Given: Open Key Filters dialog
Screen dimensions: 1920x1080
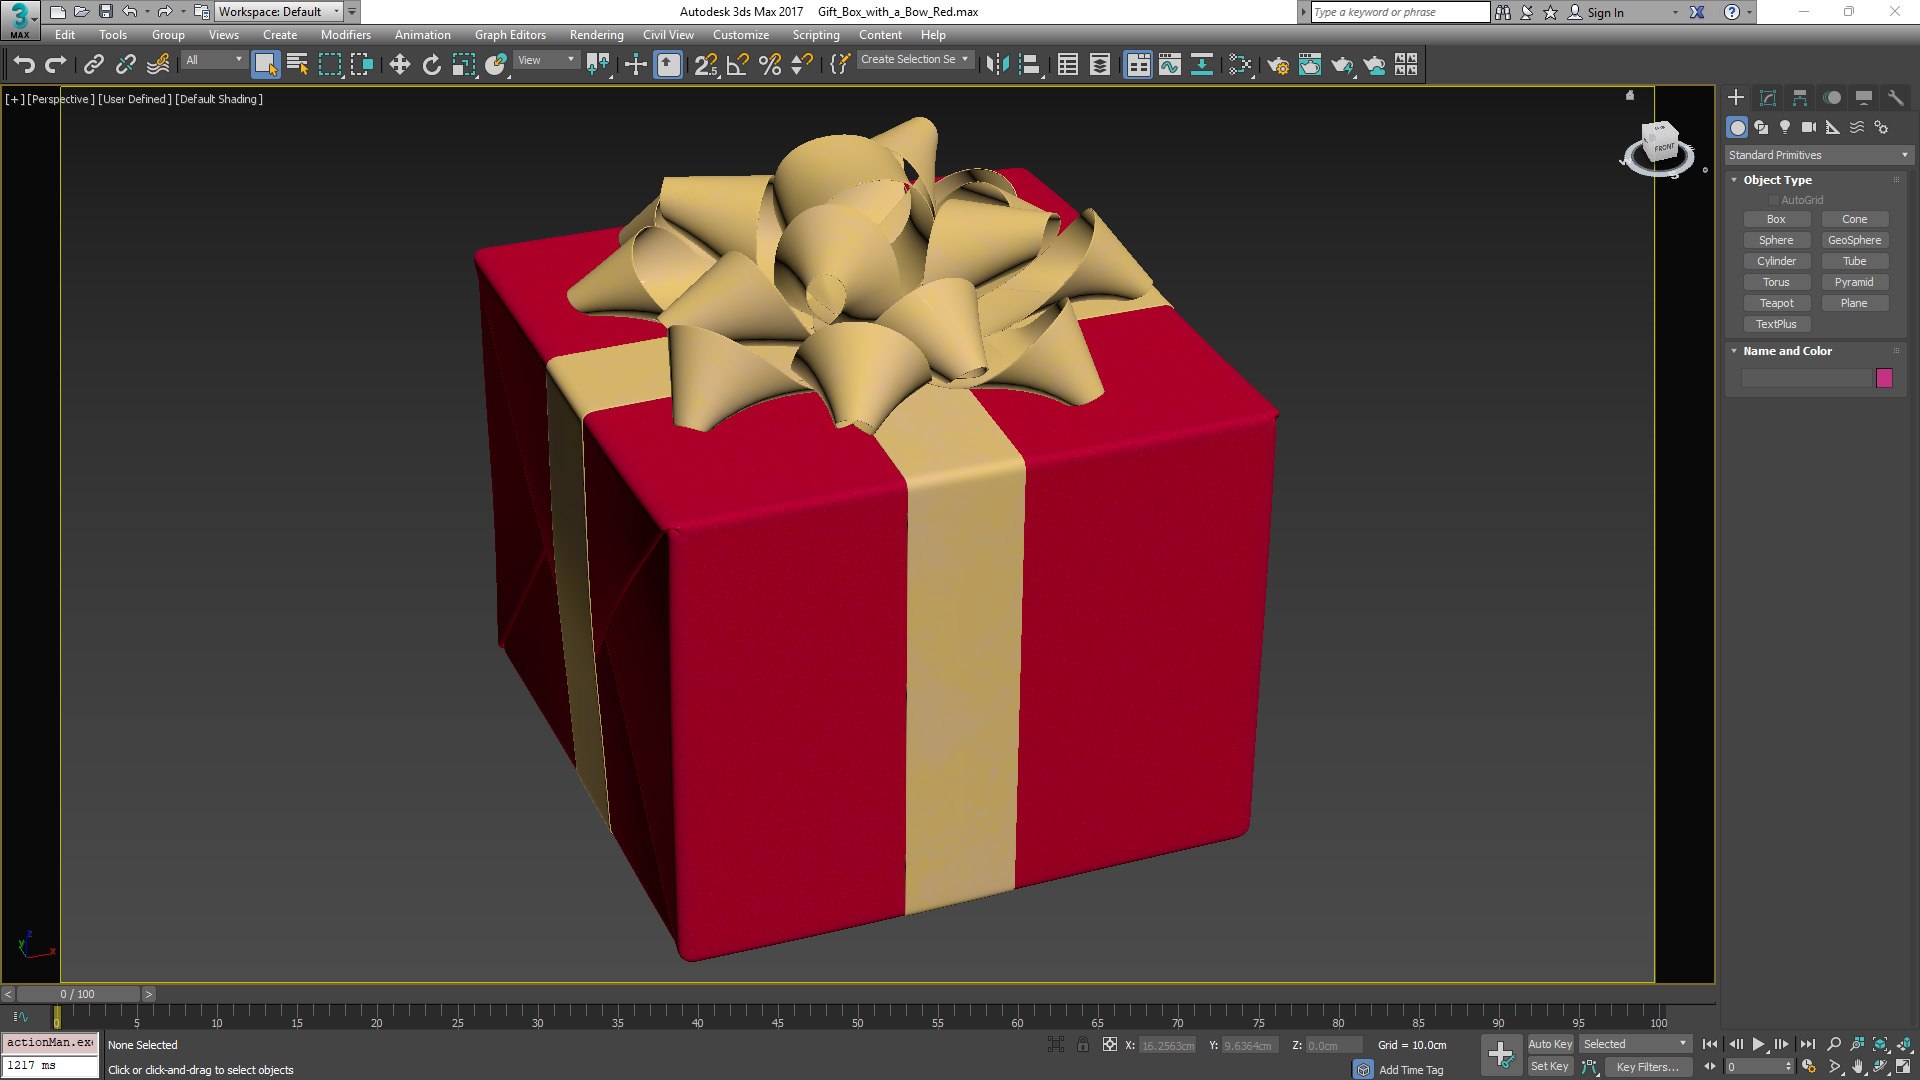Looking at the screenshot, I should point(1647,1067).
